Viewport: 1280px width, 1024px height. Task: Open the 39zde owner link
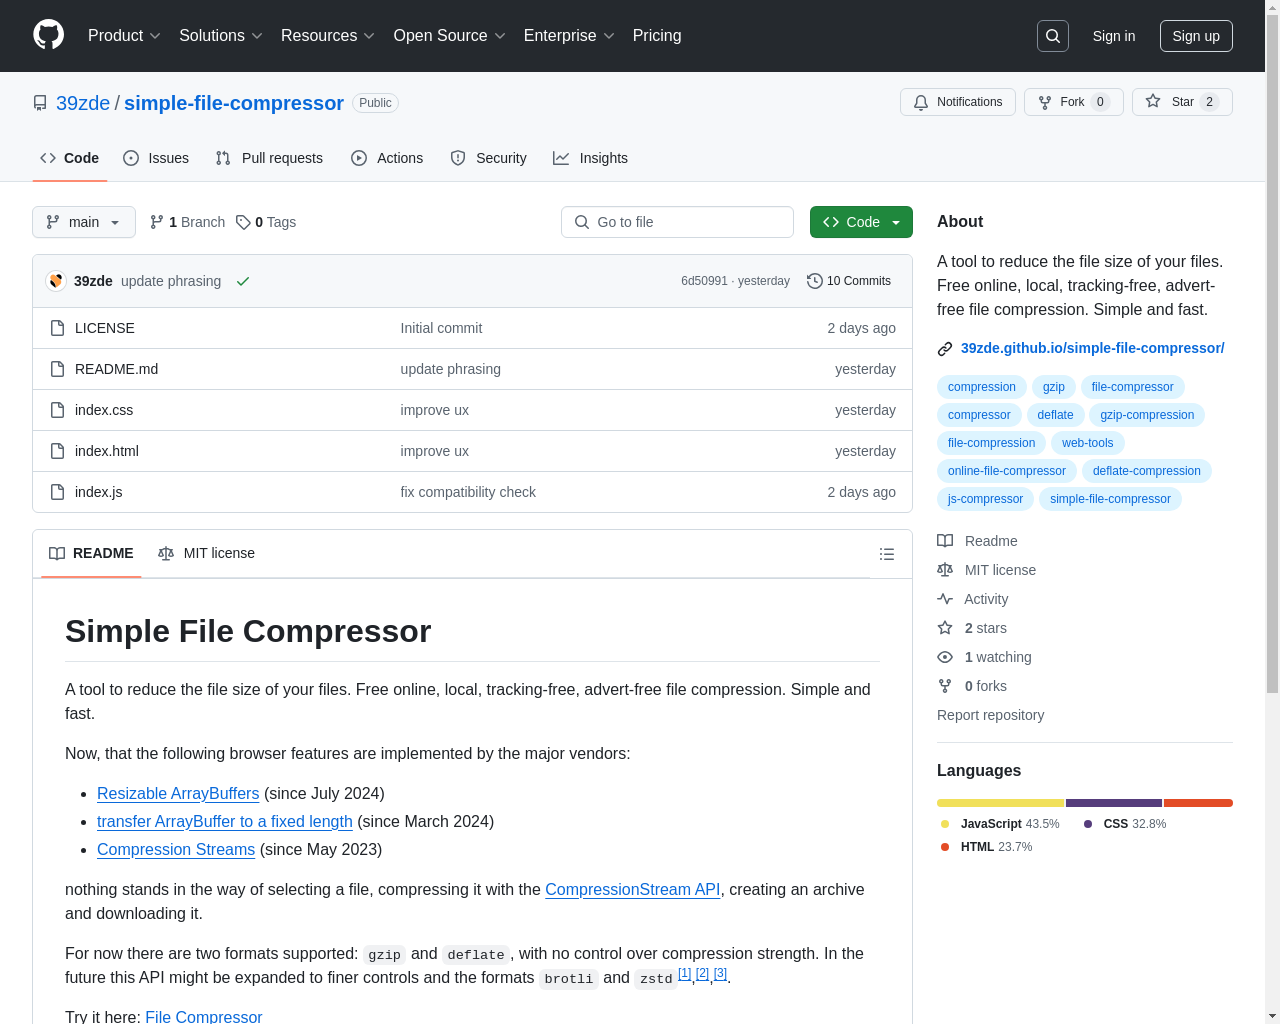[x=83, y=103]
